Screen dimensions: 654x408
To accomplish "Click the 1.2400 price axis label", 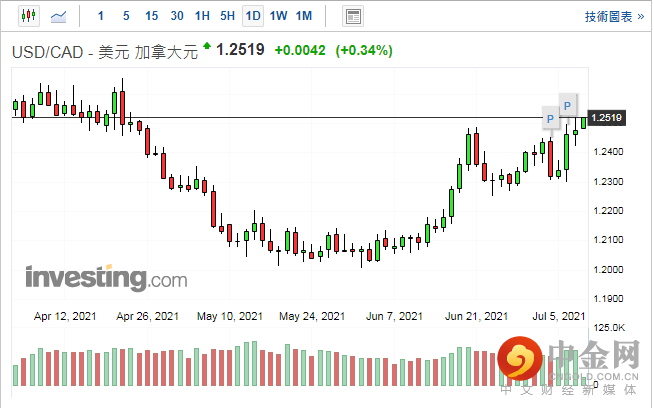I will coord(608,152).
